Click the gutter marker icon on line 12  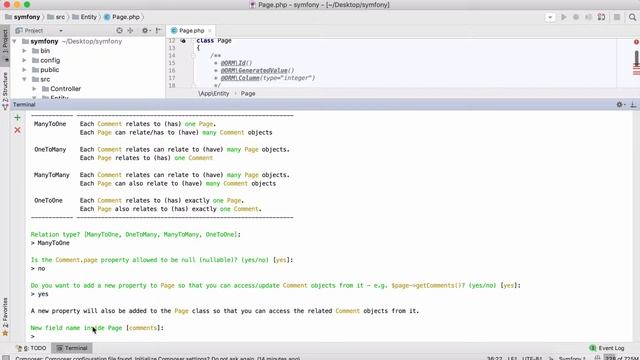pos(183,41)
